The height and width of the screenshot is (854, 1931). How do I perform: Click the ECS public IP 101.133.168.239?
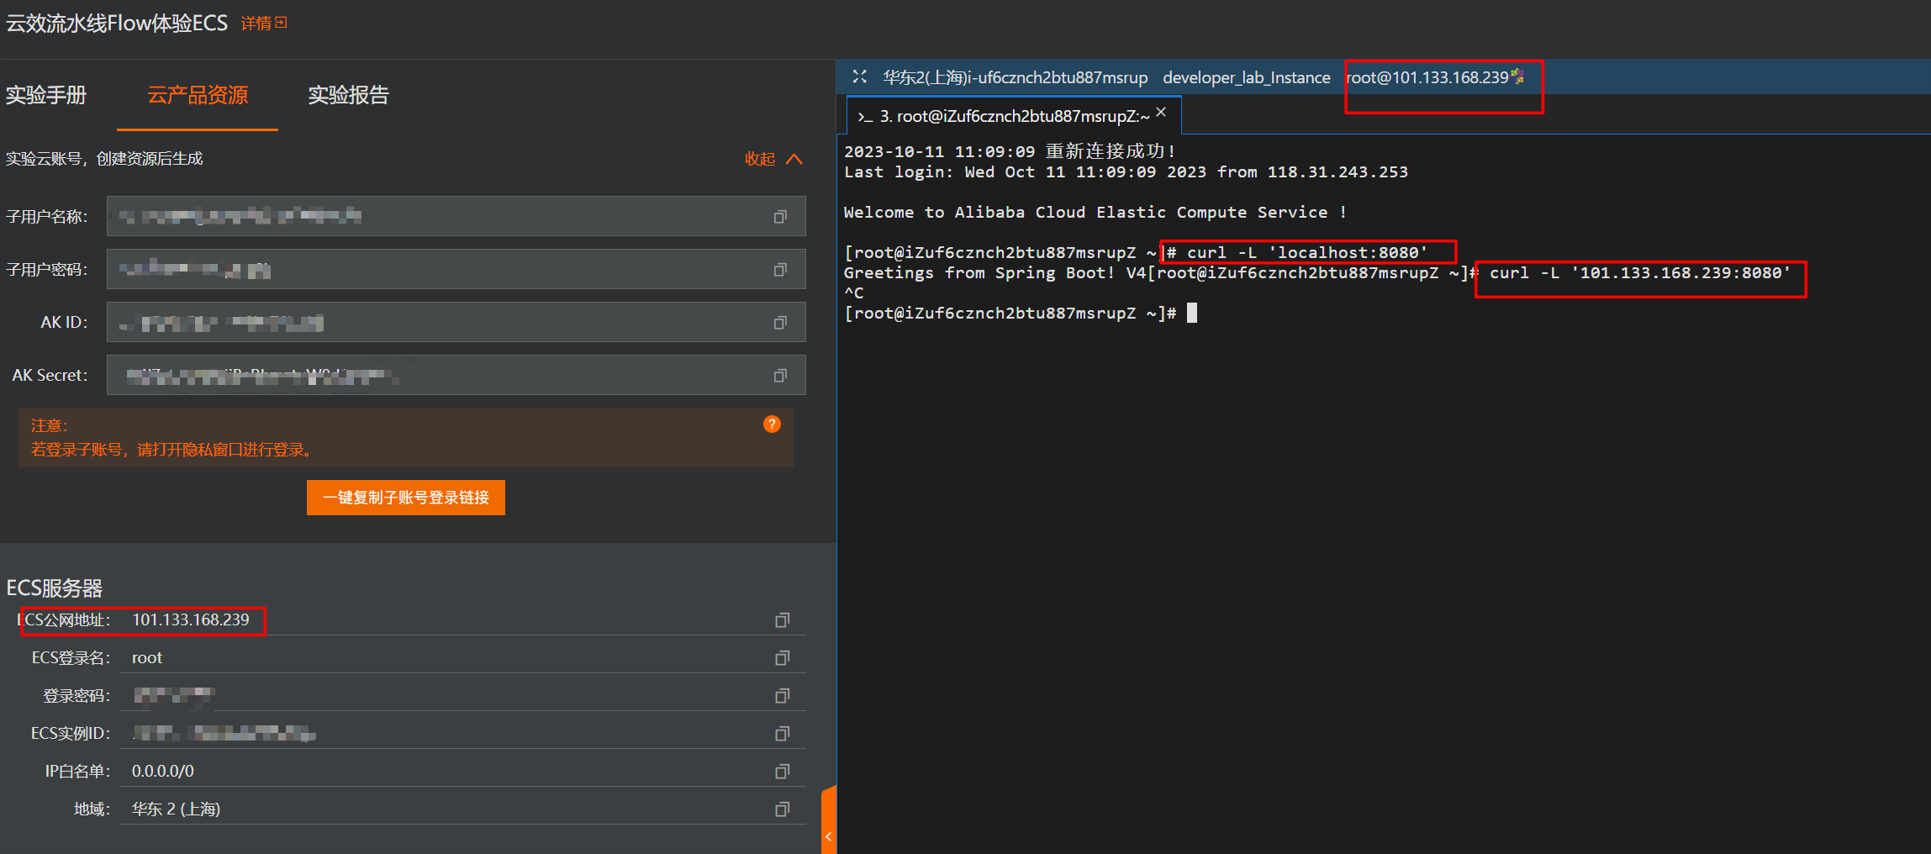click(x=191, y=620)
